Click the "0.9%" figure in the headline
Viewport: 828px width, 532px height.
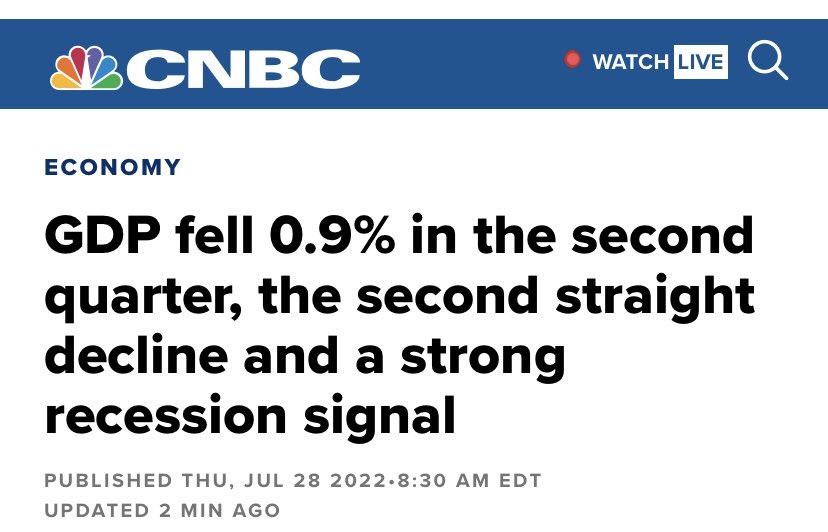point(332,236)
